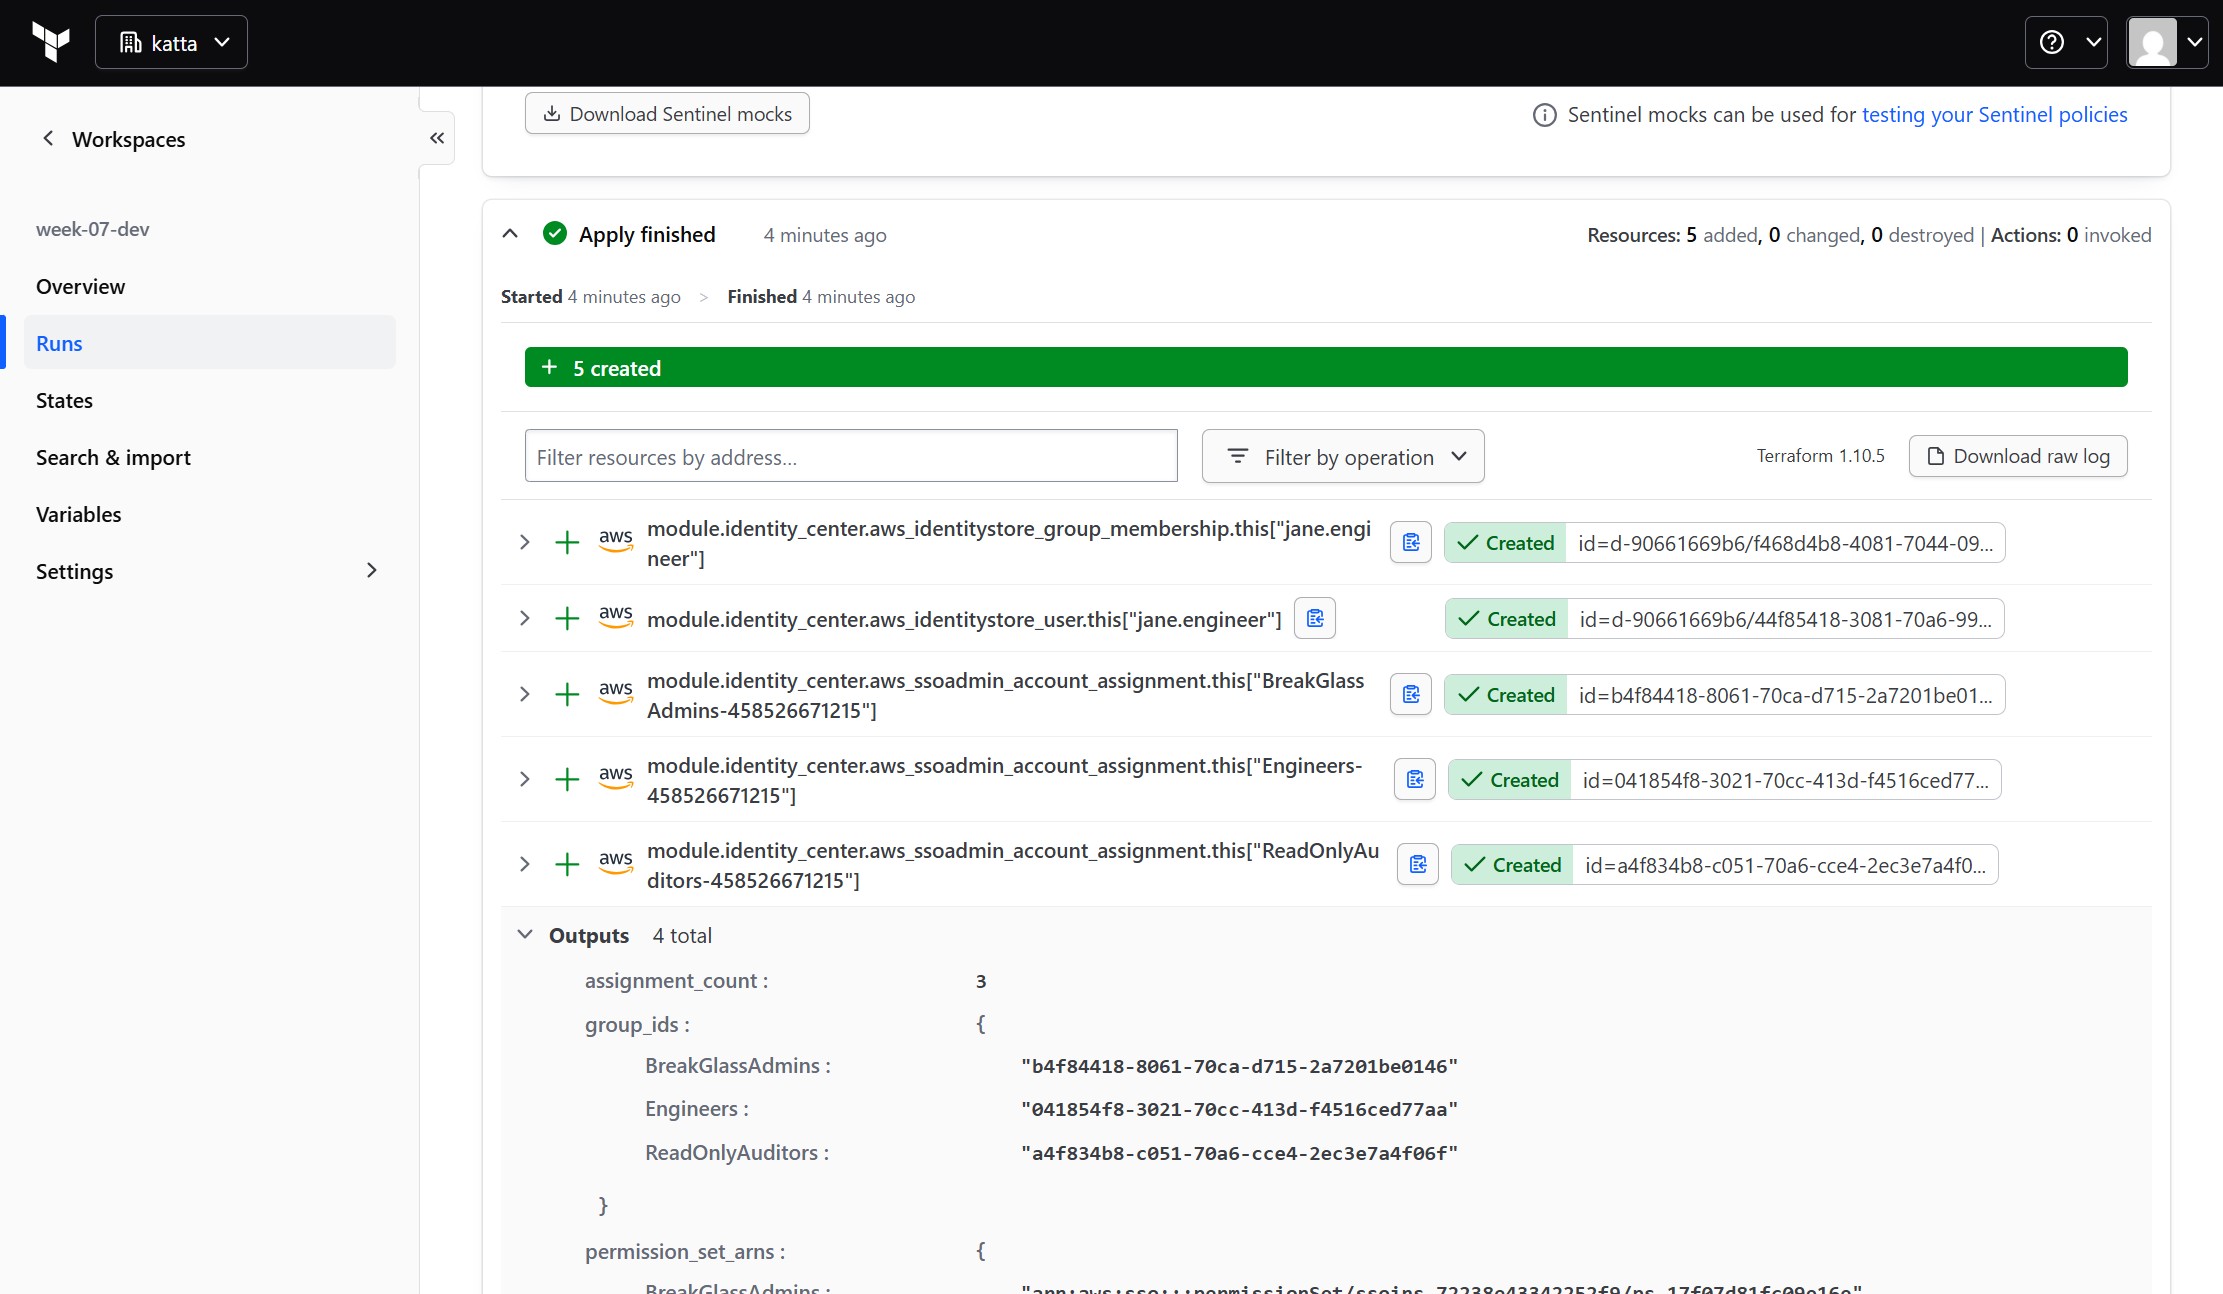Collapse the Apply finished section
This screenshot has height=1294, width=2223.
(x=510, y=234)
